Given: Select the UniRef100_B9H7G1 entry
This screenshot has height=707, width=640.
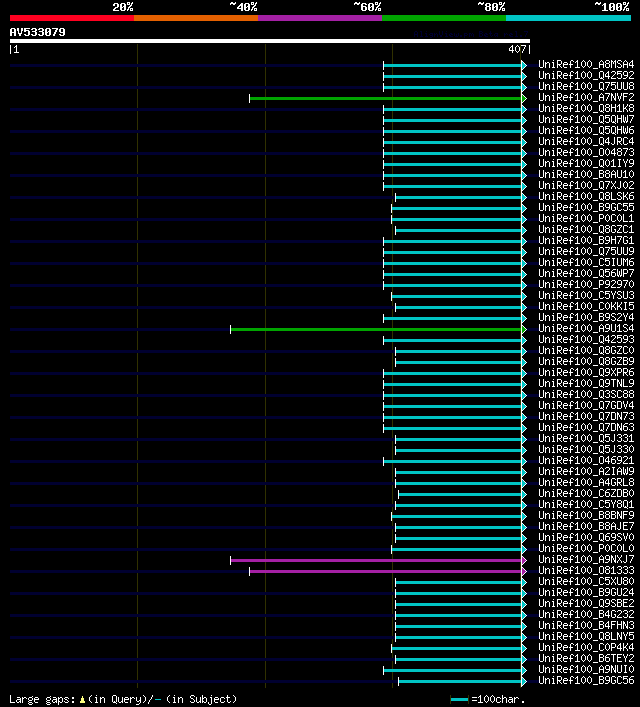Looking at the screenshot, I should [x=586, y=240].
